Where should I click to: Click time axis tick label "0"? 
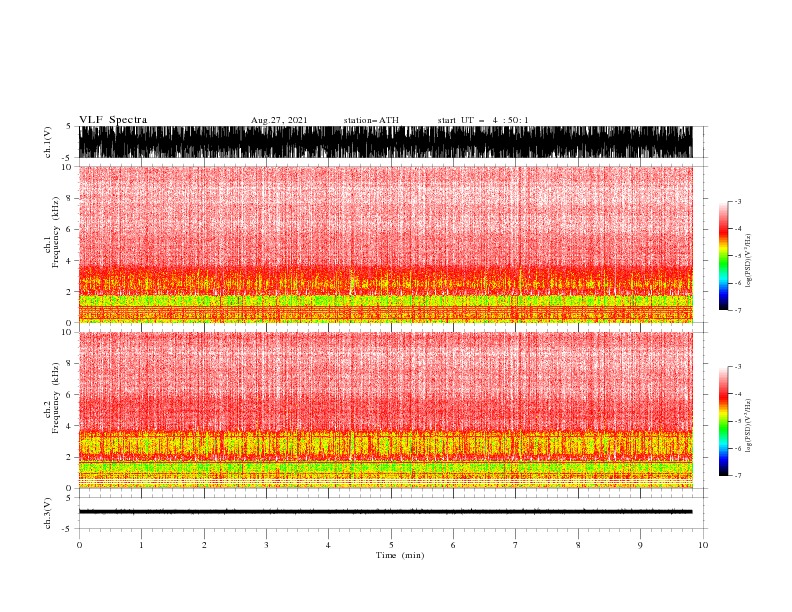(79, 545)
